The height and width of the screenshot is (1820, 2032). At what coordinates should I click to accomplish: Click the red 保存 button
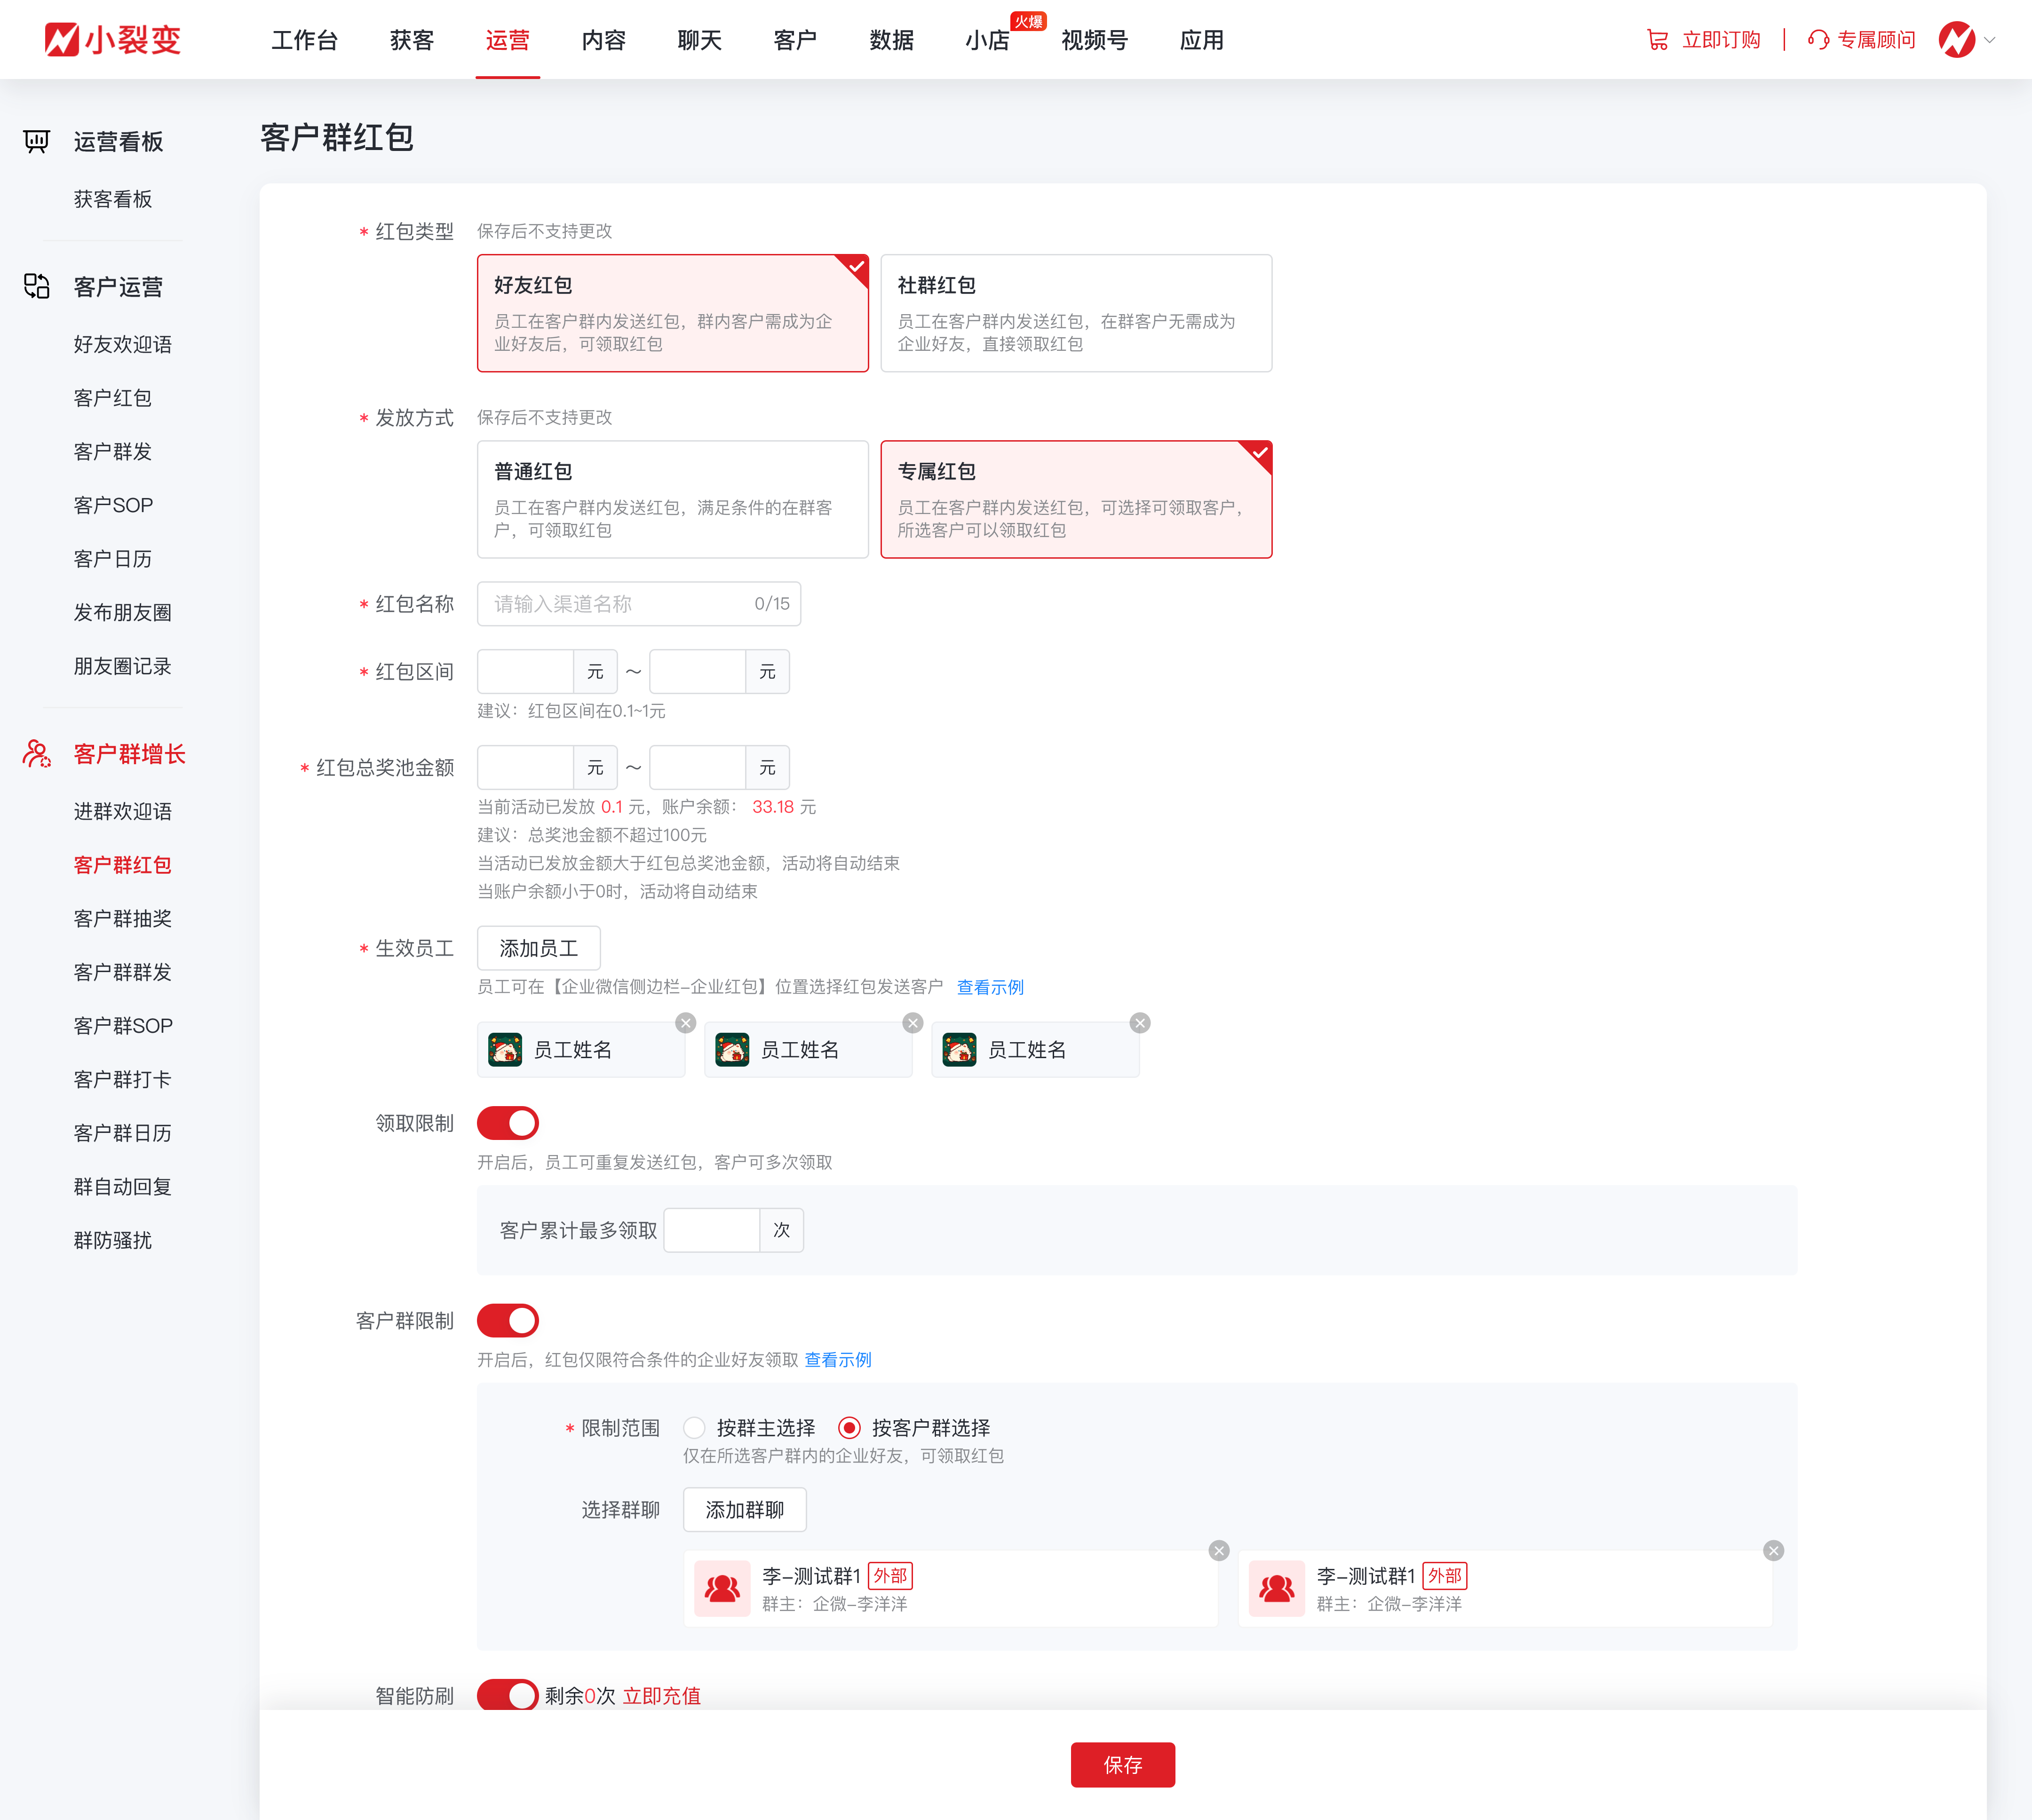coord(1122,1765)
